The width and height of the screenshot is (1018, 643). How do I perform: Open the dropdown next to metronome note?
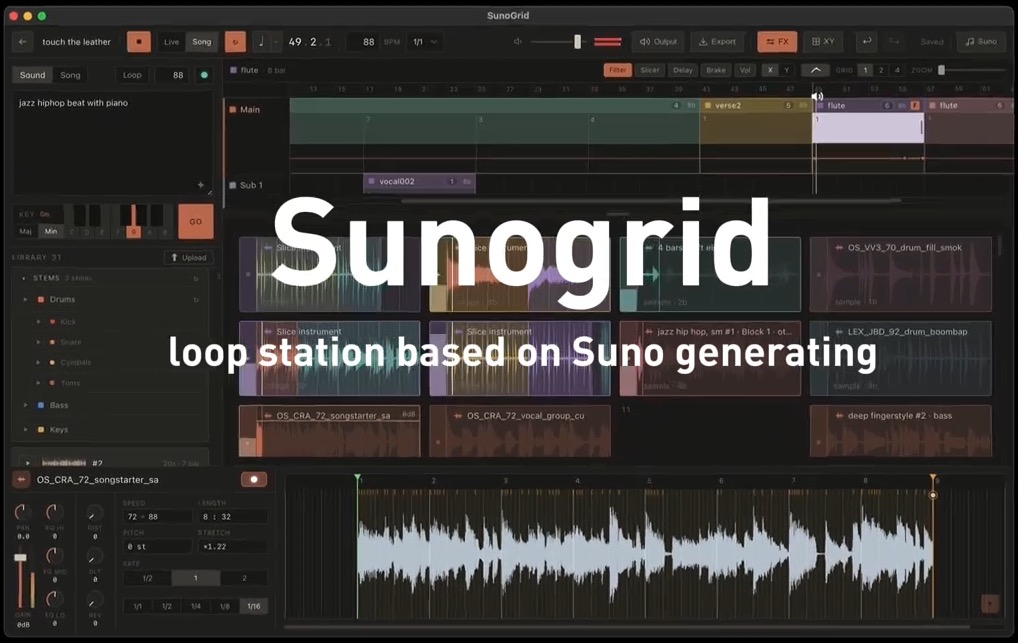click(x=276, y=42)
